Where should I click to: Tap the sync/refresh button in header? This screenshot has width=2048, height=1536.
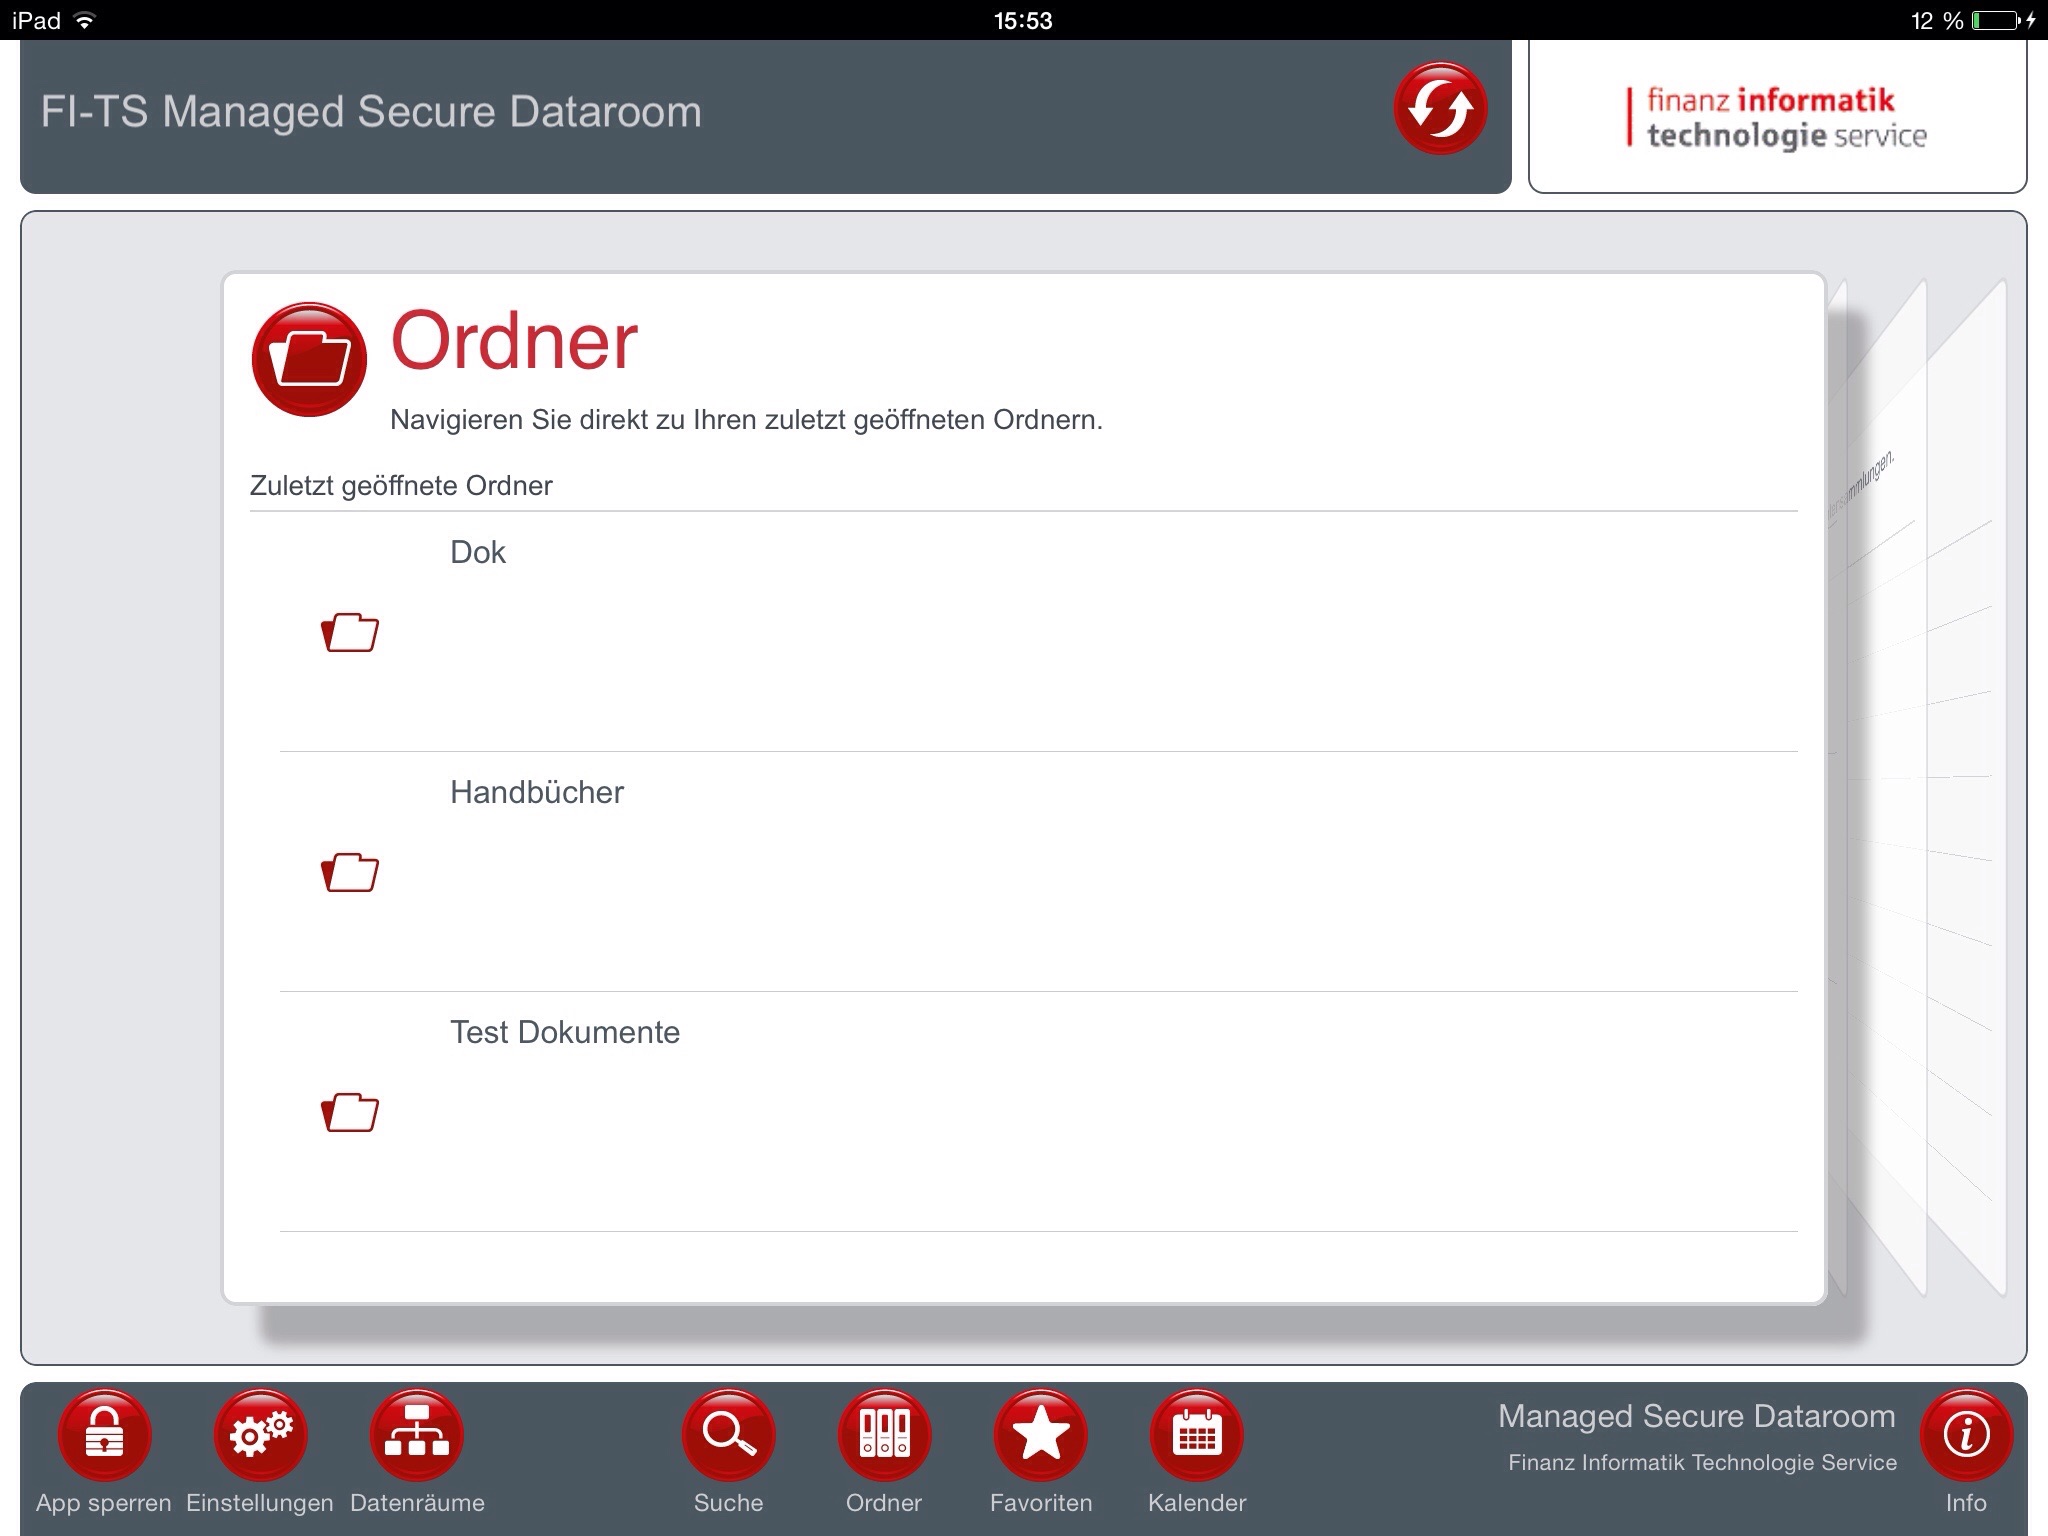click(1440, 111)
